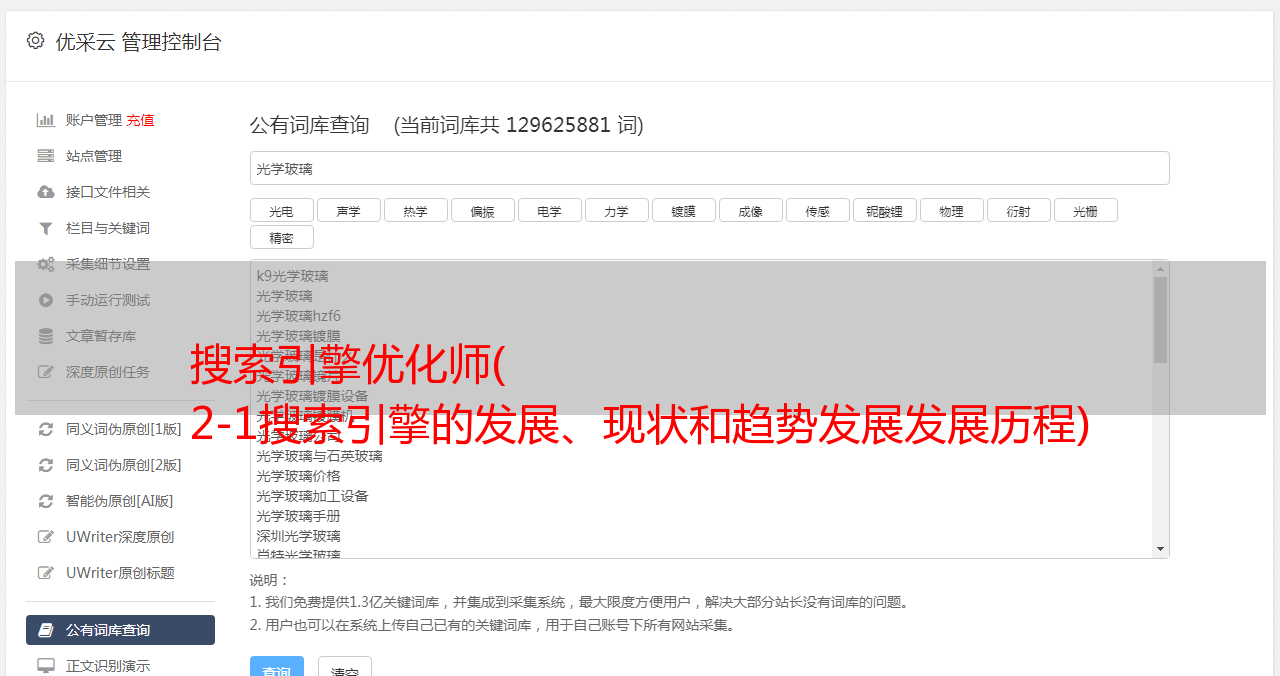This screenshot has height=676, width=1280.
Task: Select the 光学玻璃加工设备 result line
Action: pyautogui.click(x=312, y=496)
